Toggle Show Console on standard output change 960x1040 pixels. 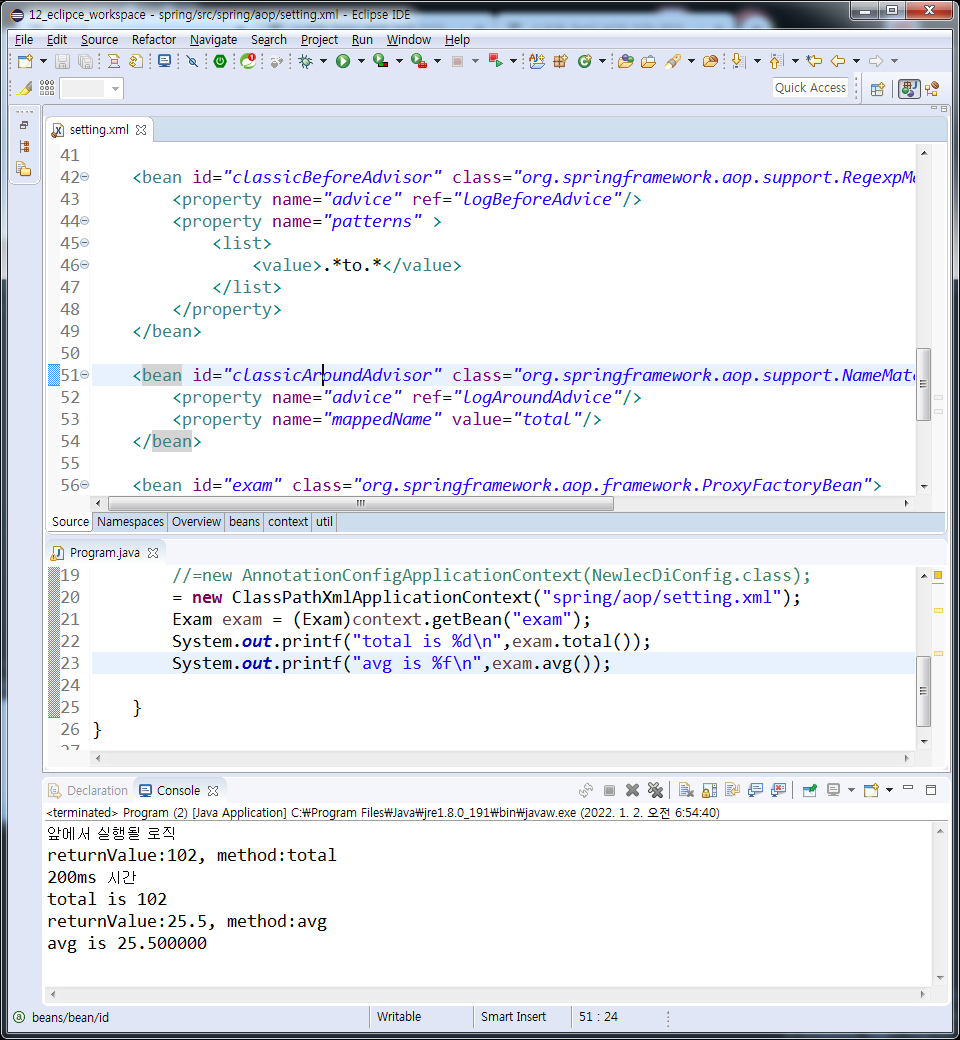[x=755, y=790]
